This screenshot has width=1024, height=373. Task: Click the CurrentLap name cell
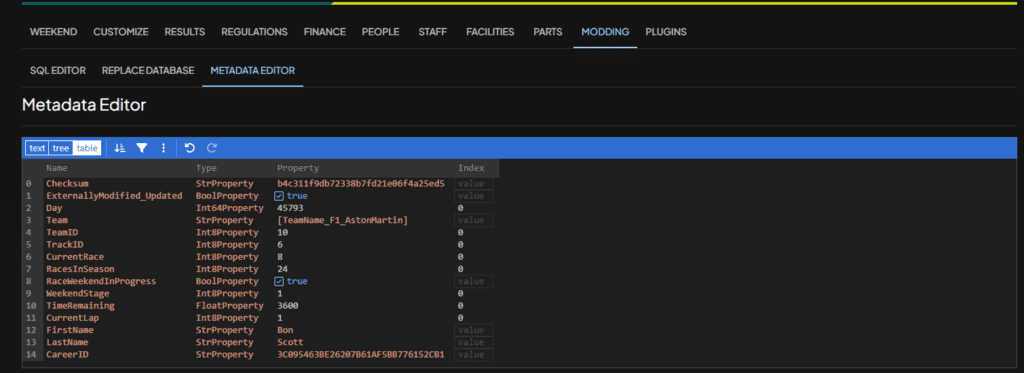(72, 317)
